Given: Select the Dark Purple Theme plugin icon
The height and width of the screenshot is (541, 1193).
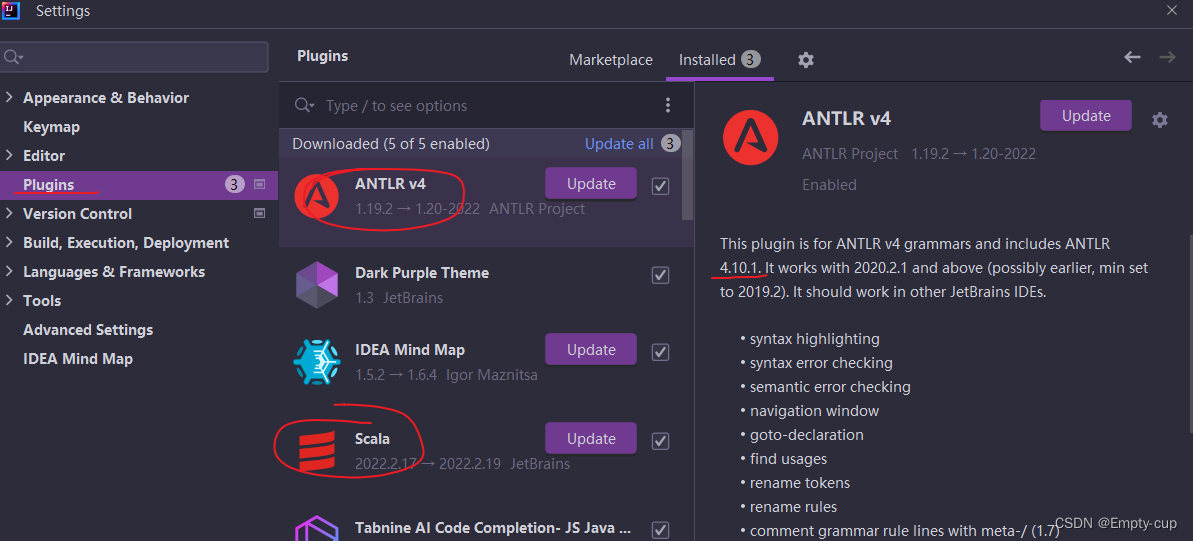Looking at the screenshot, I should click(x=317, y=285).
